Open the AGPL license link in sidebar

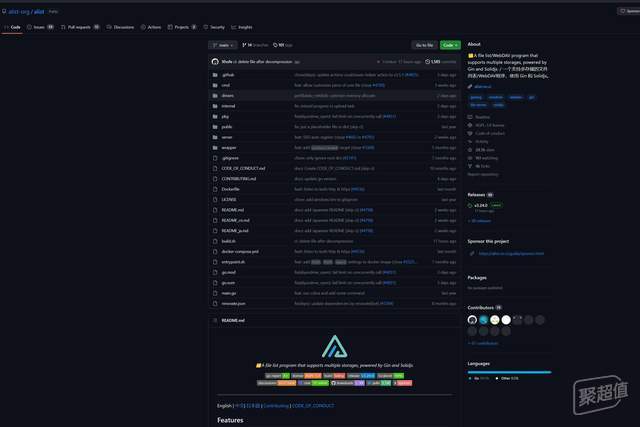pos(489,125)
